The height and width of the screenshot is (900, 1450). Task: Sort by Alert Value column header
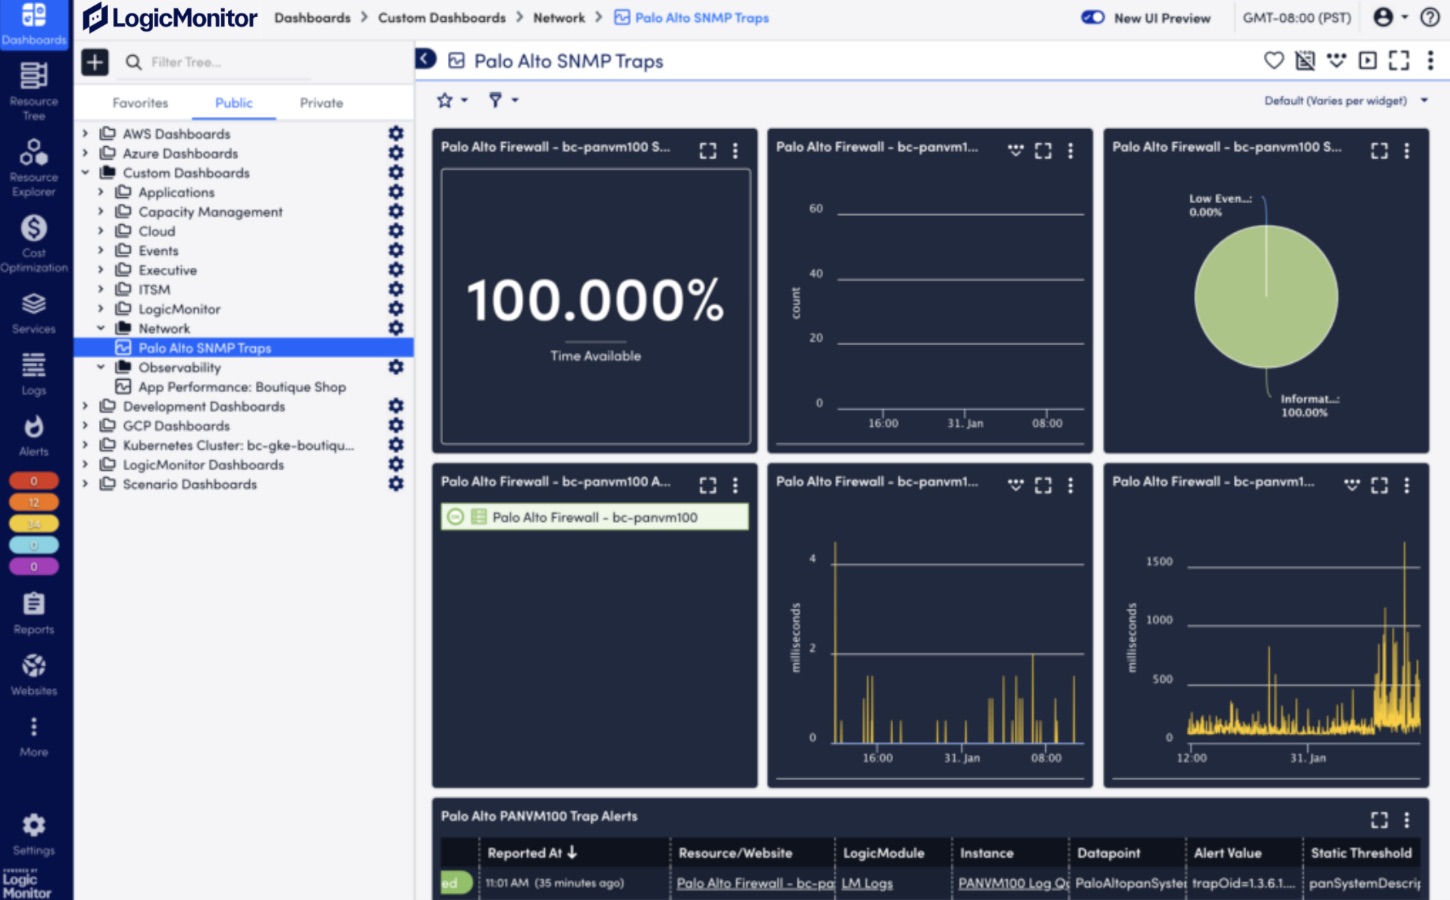click(x=1228, y=853)
